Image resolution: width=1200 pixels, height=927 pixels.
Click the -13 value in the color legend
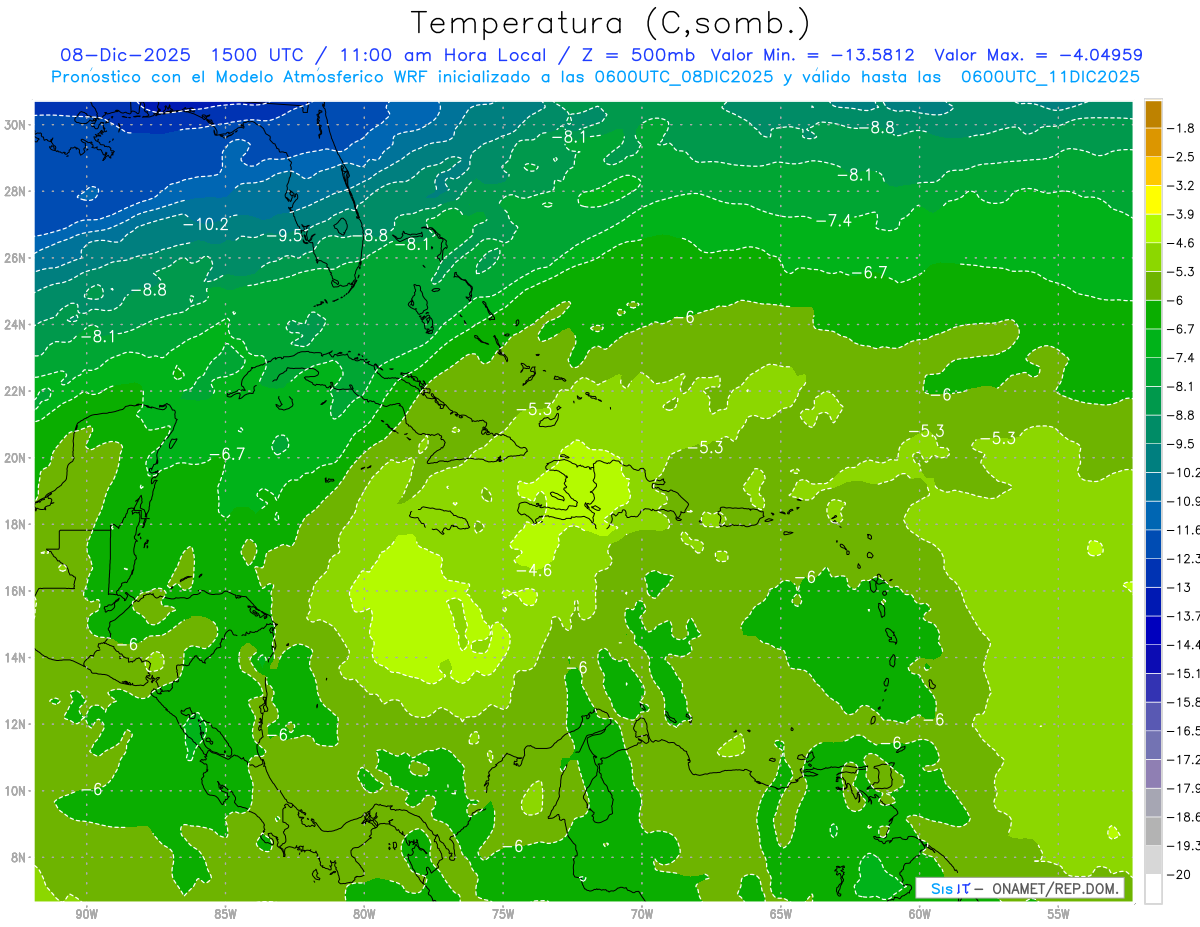point(1180,587)
